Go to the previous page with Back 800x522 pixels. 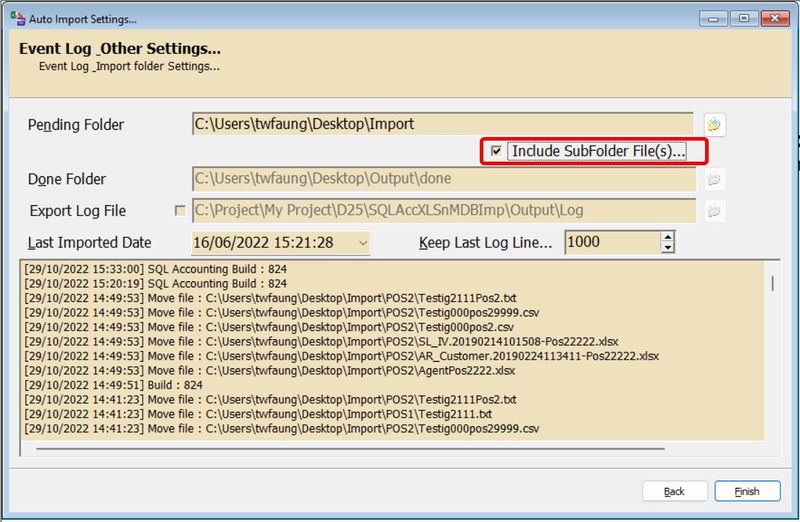pyautogui.click(x=675, y=491)
